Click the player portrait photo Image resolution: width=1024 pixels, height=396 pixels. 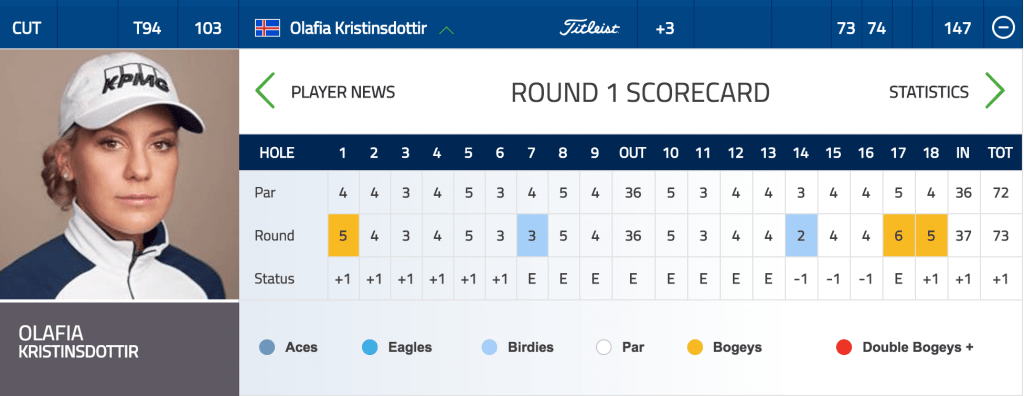pyautogui.click(x=120, y=174)
